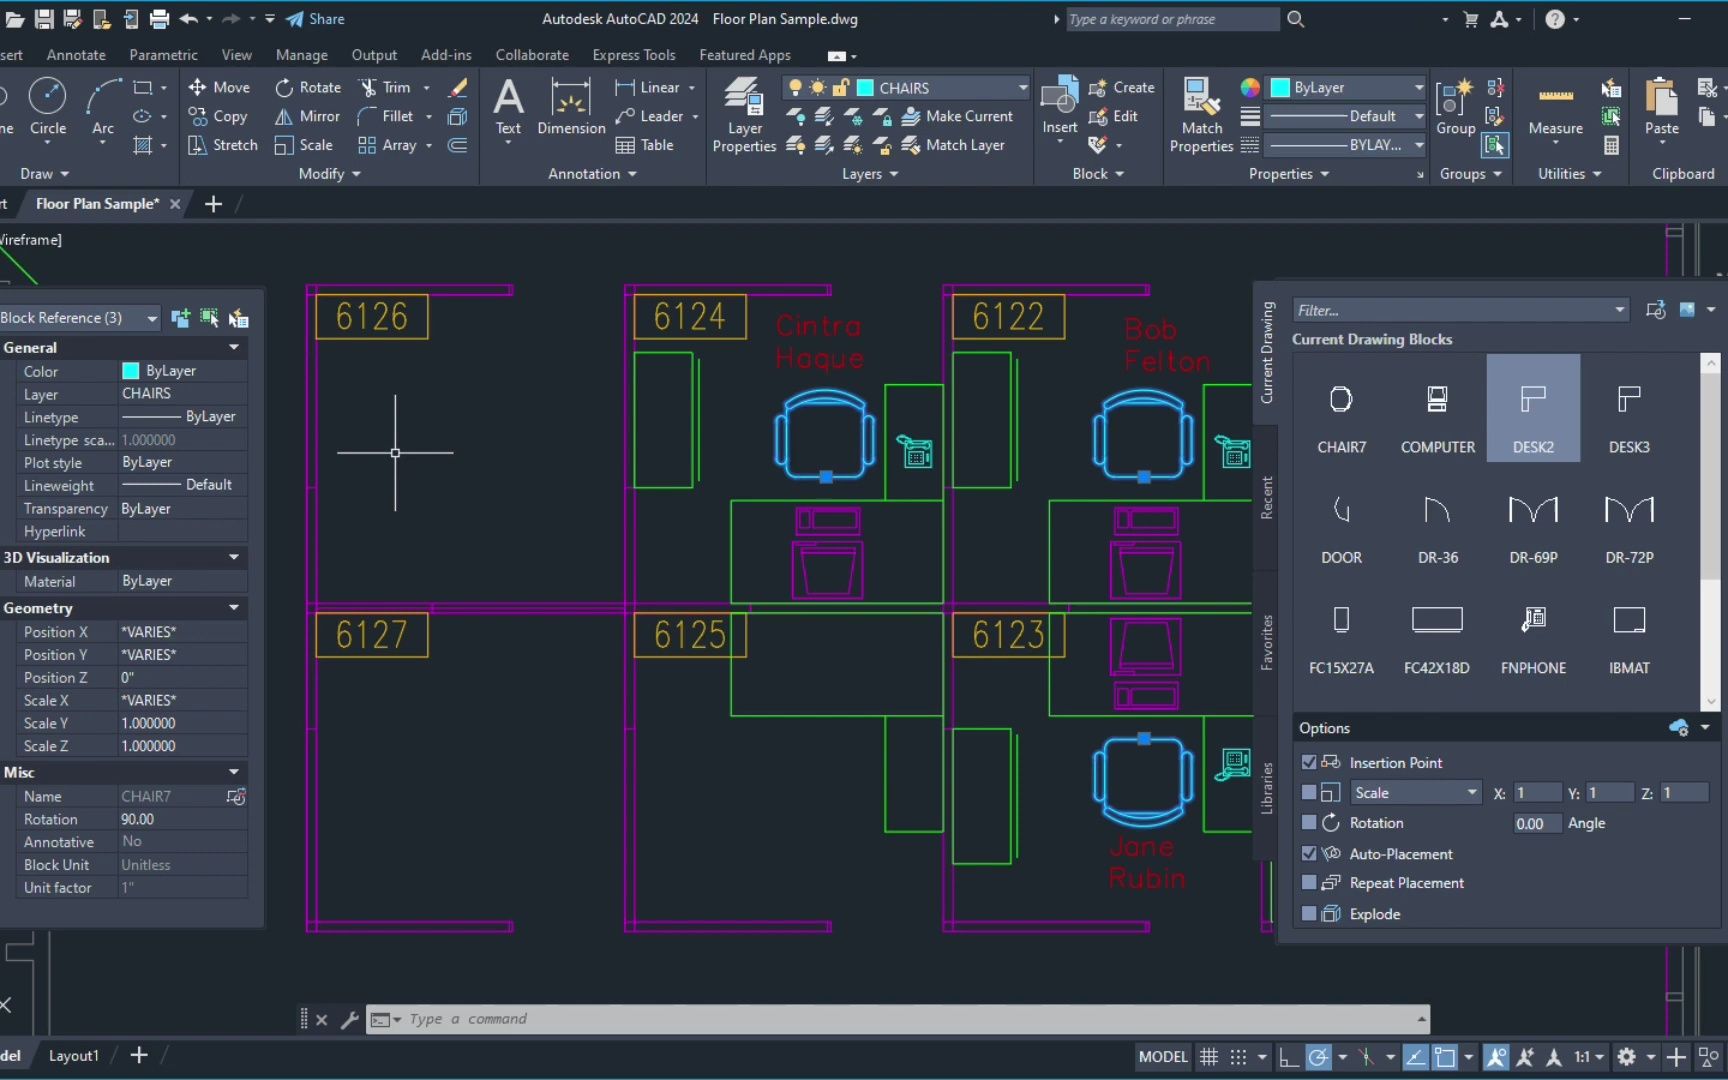Click the ByLayer color swatch in Properties
Image resolution: width=1728 pixels, height=1080 pixels.
(1280, 88)
